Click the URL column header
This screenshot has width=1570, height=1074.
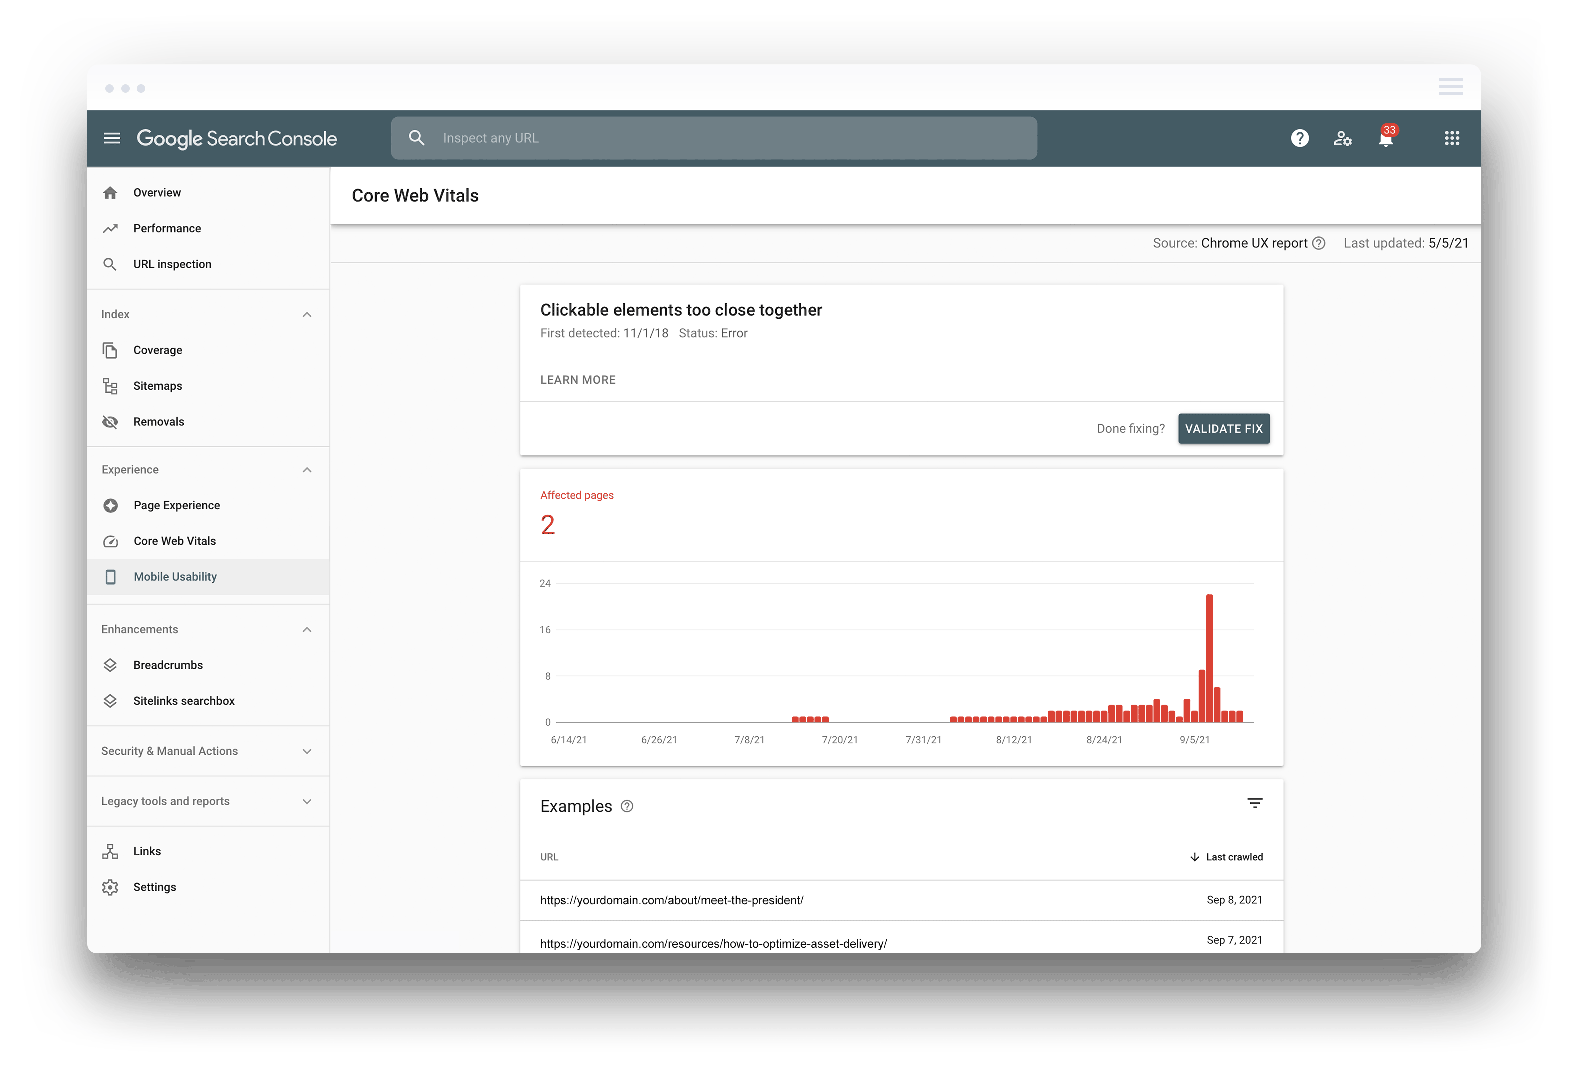click(549, 857)
